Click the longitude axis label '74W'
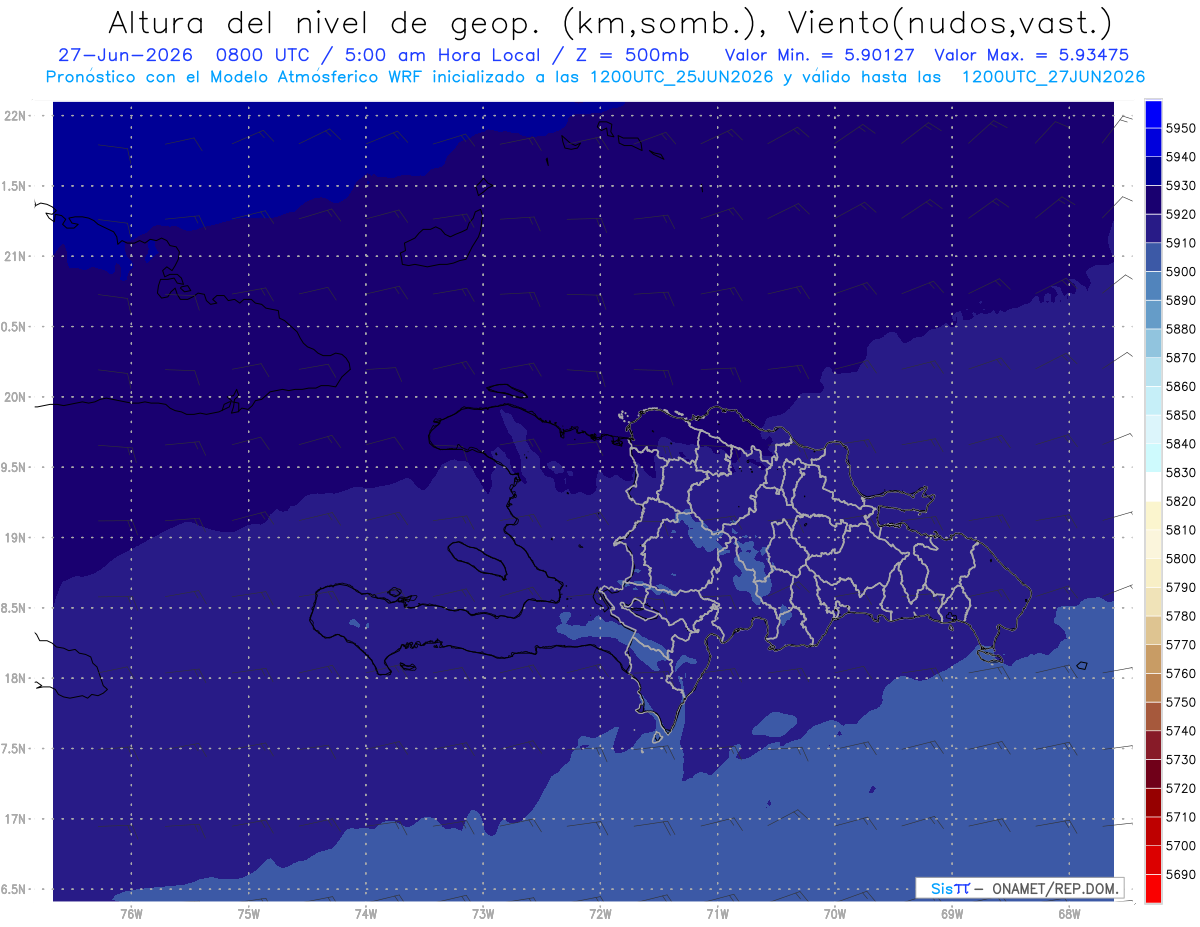Screen dimensions: 1200x927 point(365,913)
